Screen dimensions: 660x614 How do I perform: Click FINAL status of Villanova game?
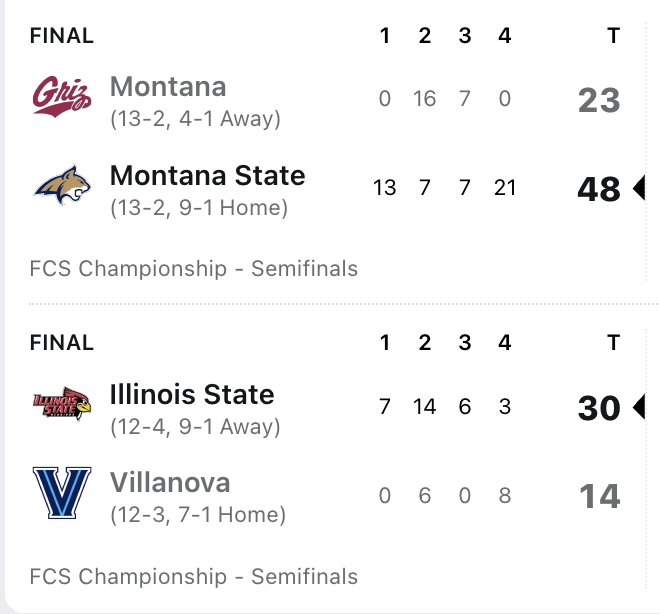click(x=62, y=343)
